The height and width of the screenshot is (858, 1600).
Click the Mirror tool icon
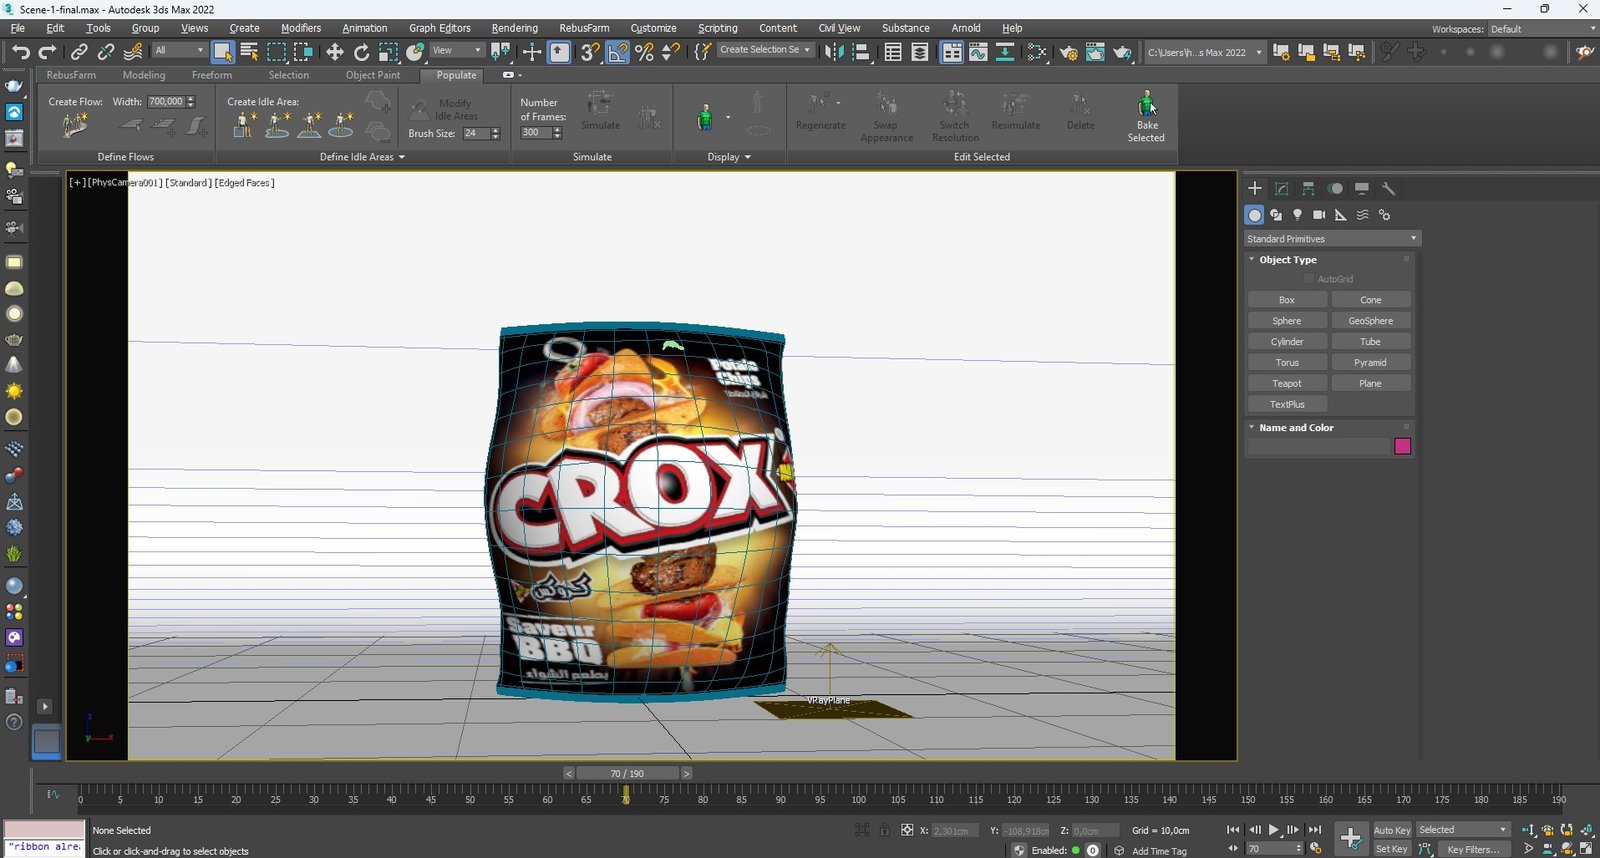(833, 52)
